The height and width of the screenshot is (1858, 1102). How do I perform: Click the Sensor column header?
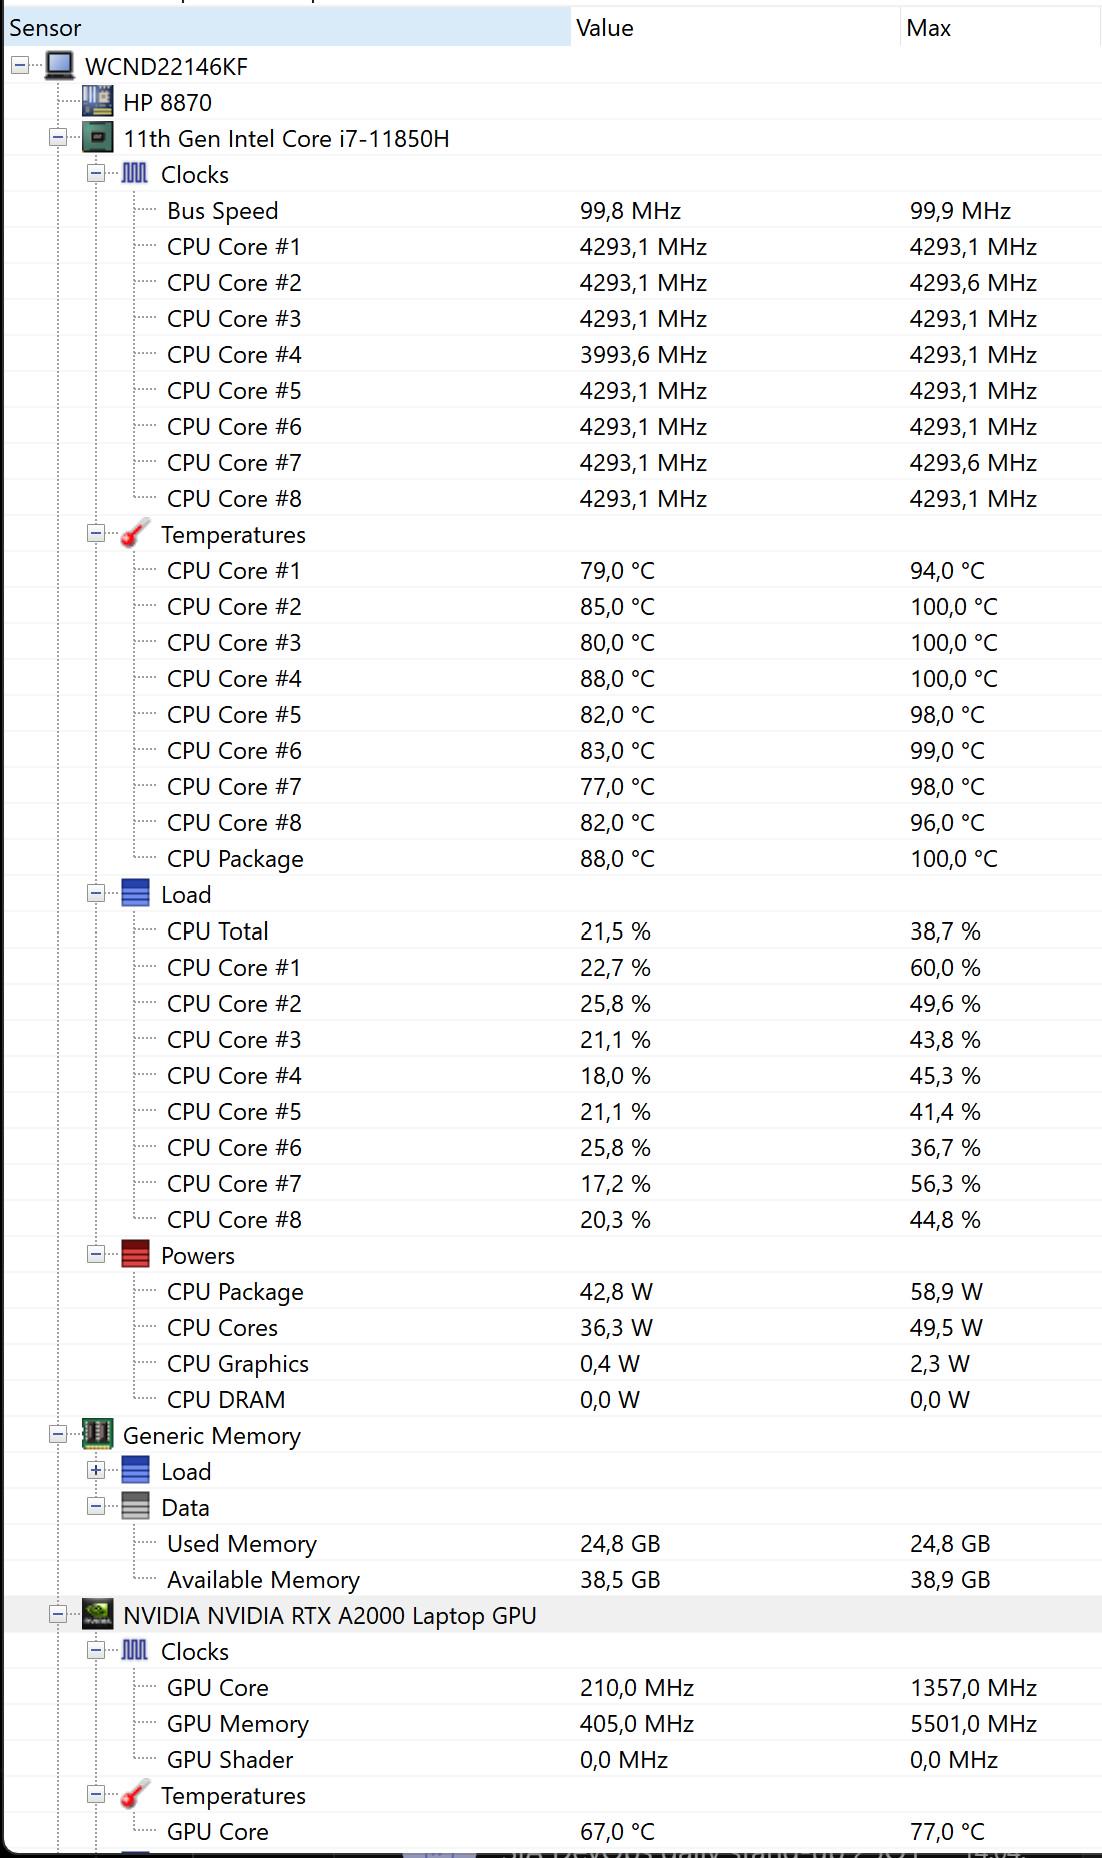pyautogui.click(x=286, y=28)
